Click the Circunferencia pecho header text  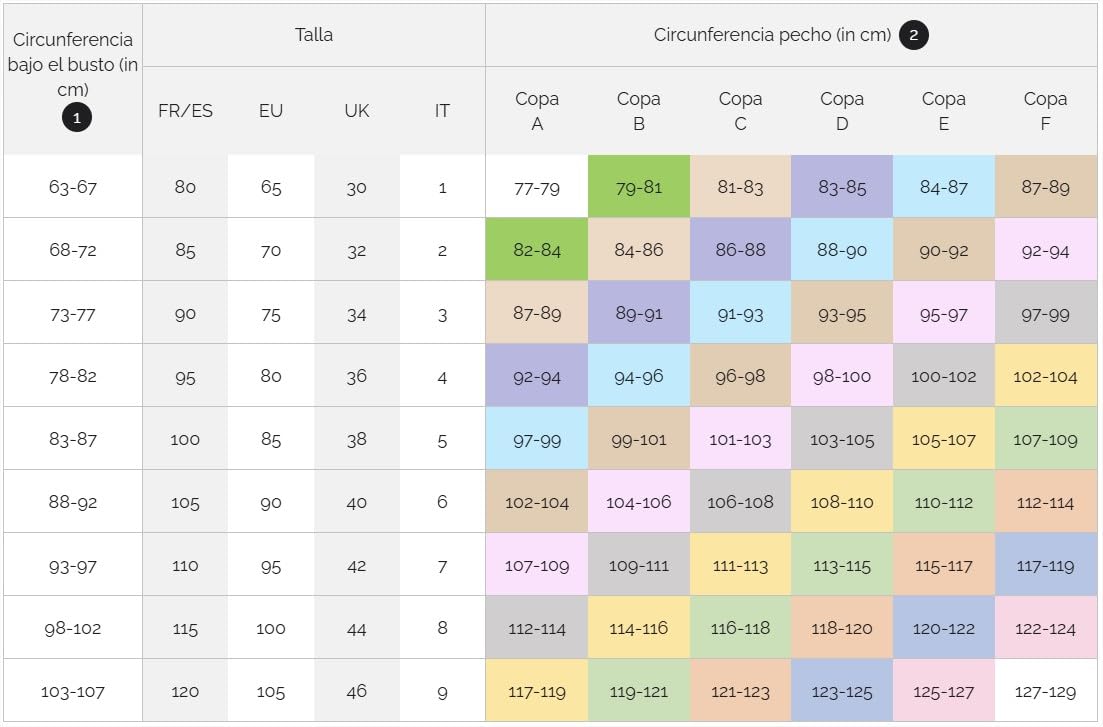pos(771,35)
